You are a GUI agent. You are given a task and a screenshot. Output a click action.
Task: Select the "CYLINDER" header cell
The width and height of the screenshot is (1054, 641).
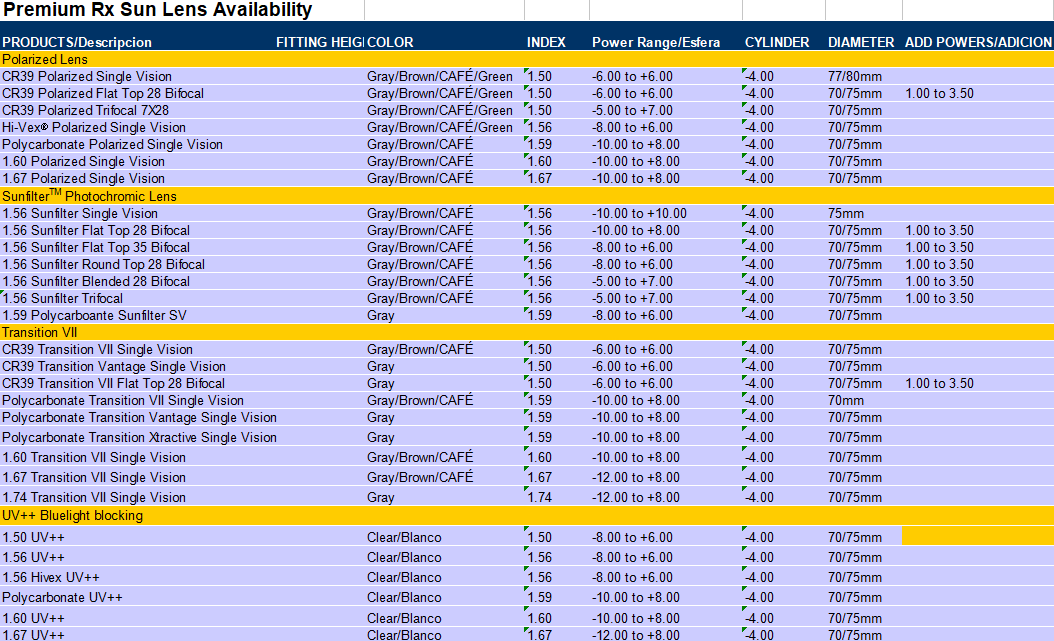point(777,42)
